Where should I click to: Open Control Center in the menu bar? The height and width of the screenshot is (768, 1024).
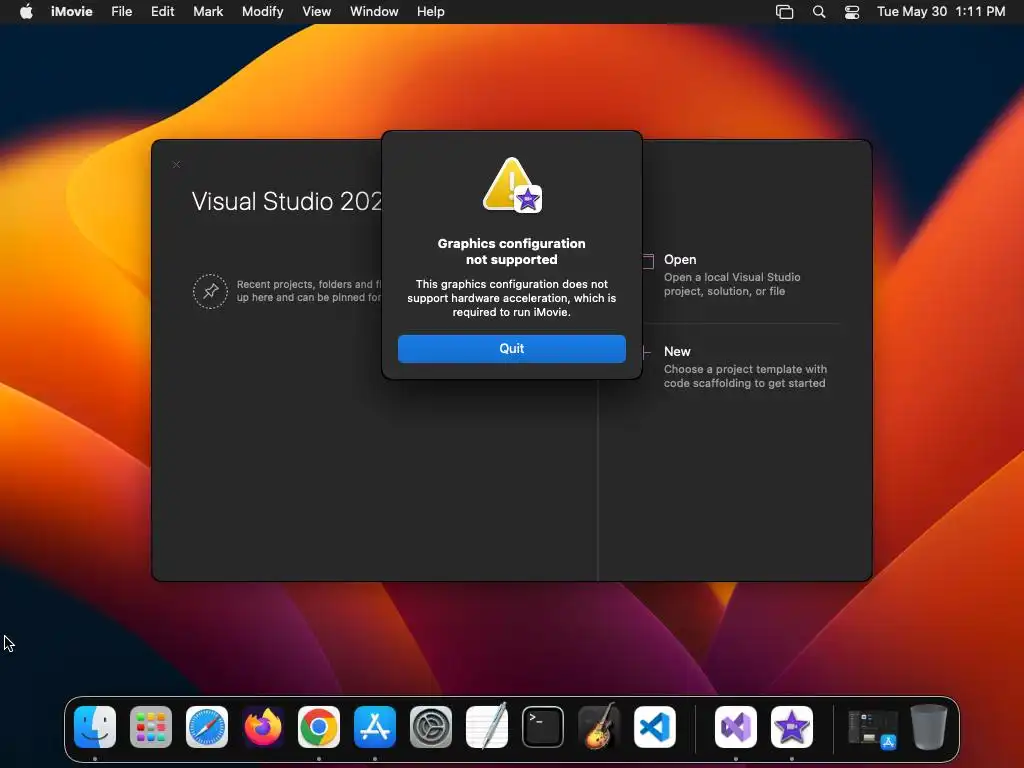click(852, 12)
